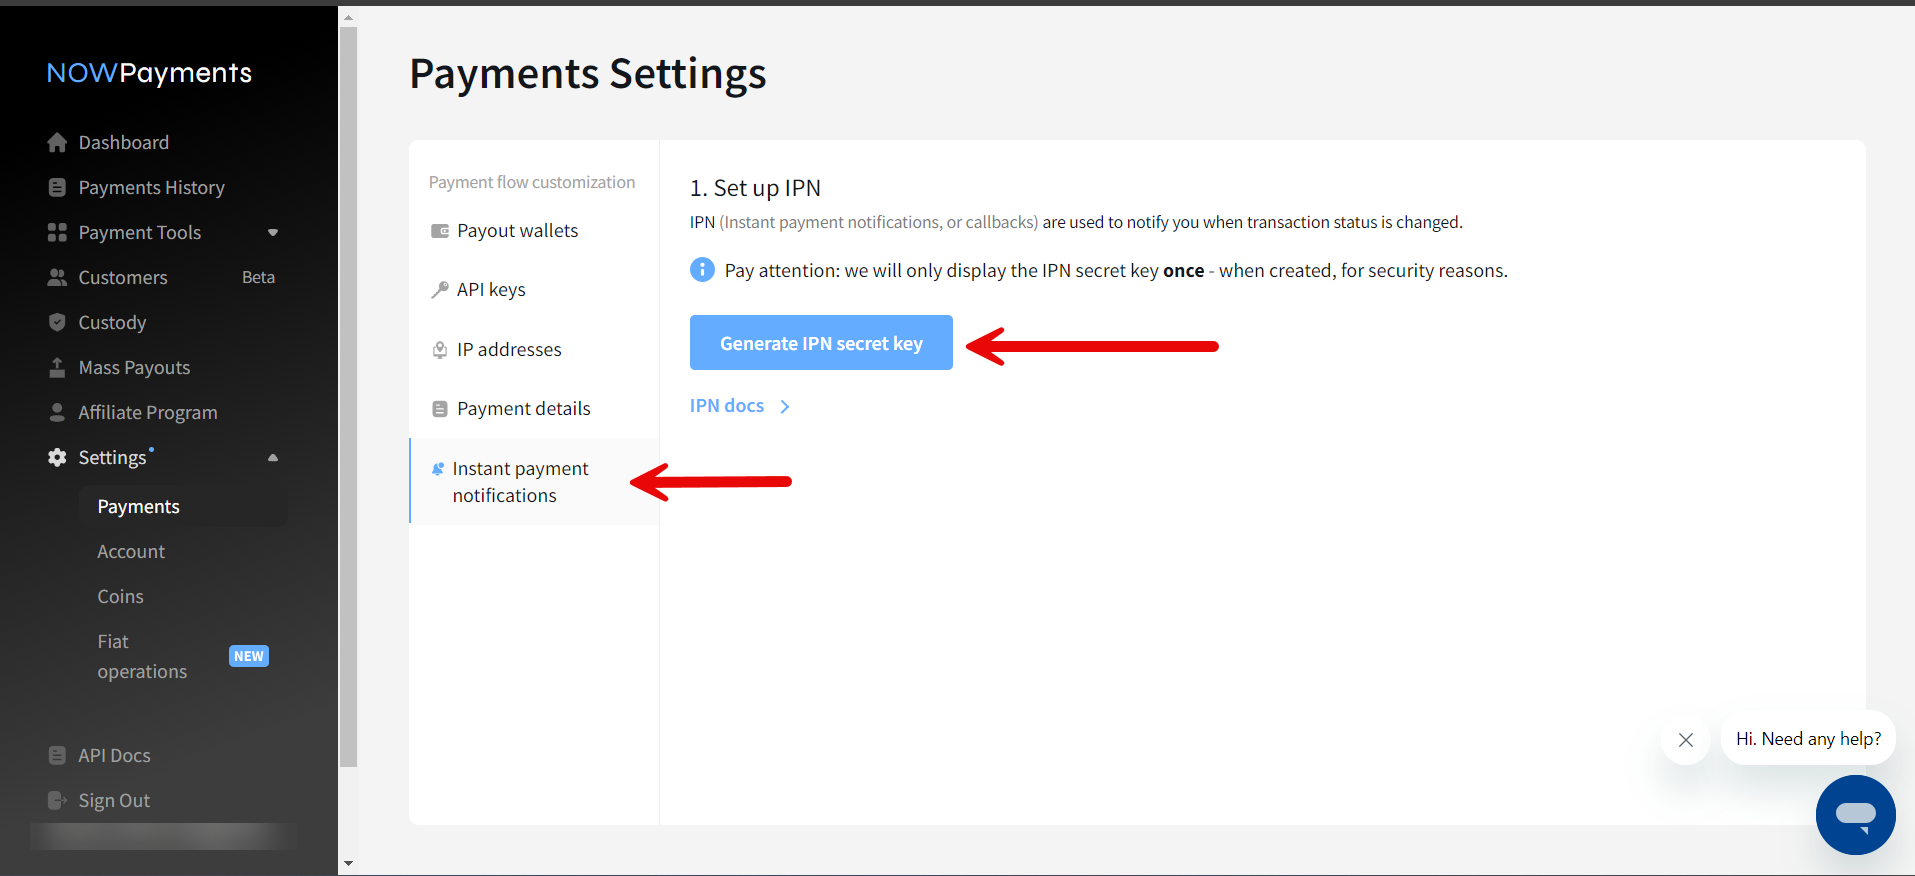Click the Dashboard home icon
Viewport: 1915px width, 876px height.
point(57,143)
